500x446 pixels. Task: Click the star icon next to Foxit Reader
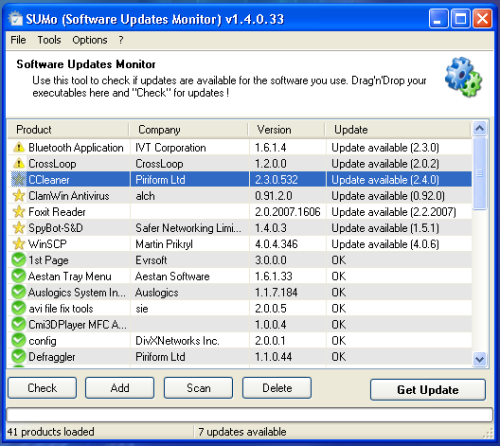[19, 212]
